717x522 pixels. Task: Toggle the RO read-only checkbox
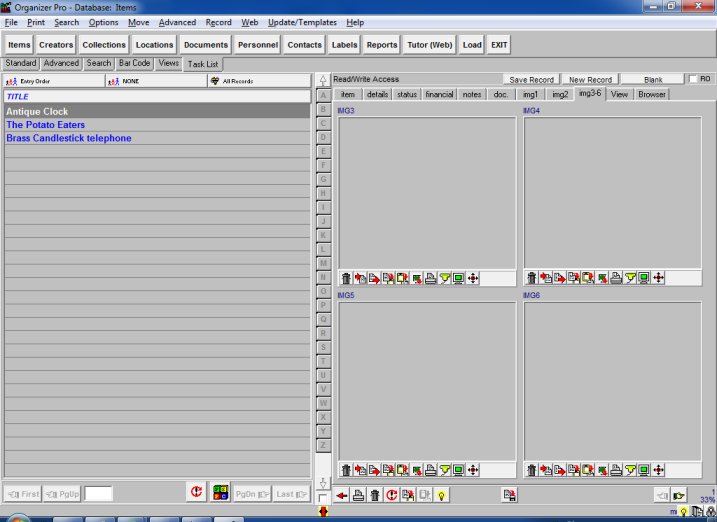(693, 79)
